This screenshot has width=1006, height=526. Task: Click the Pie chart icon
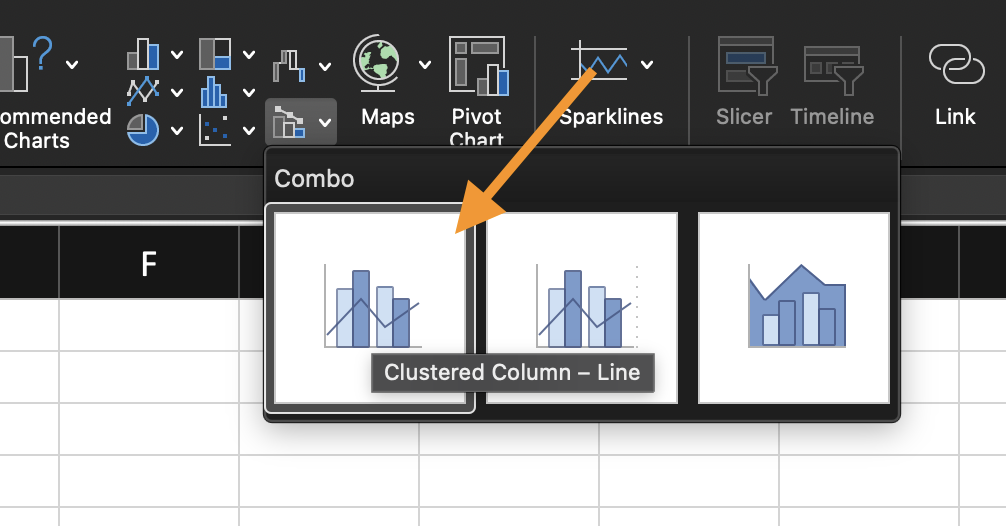pyautogui.click(x=144, y=129)
